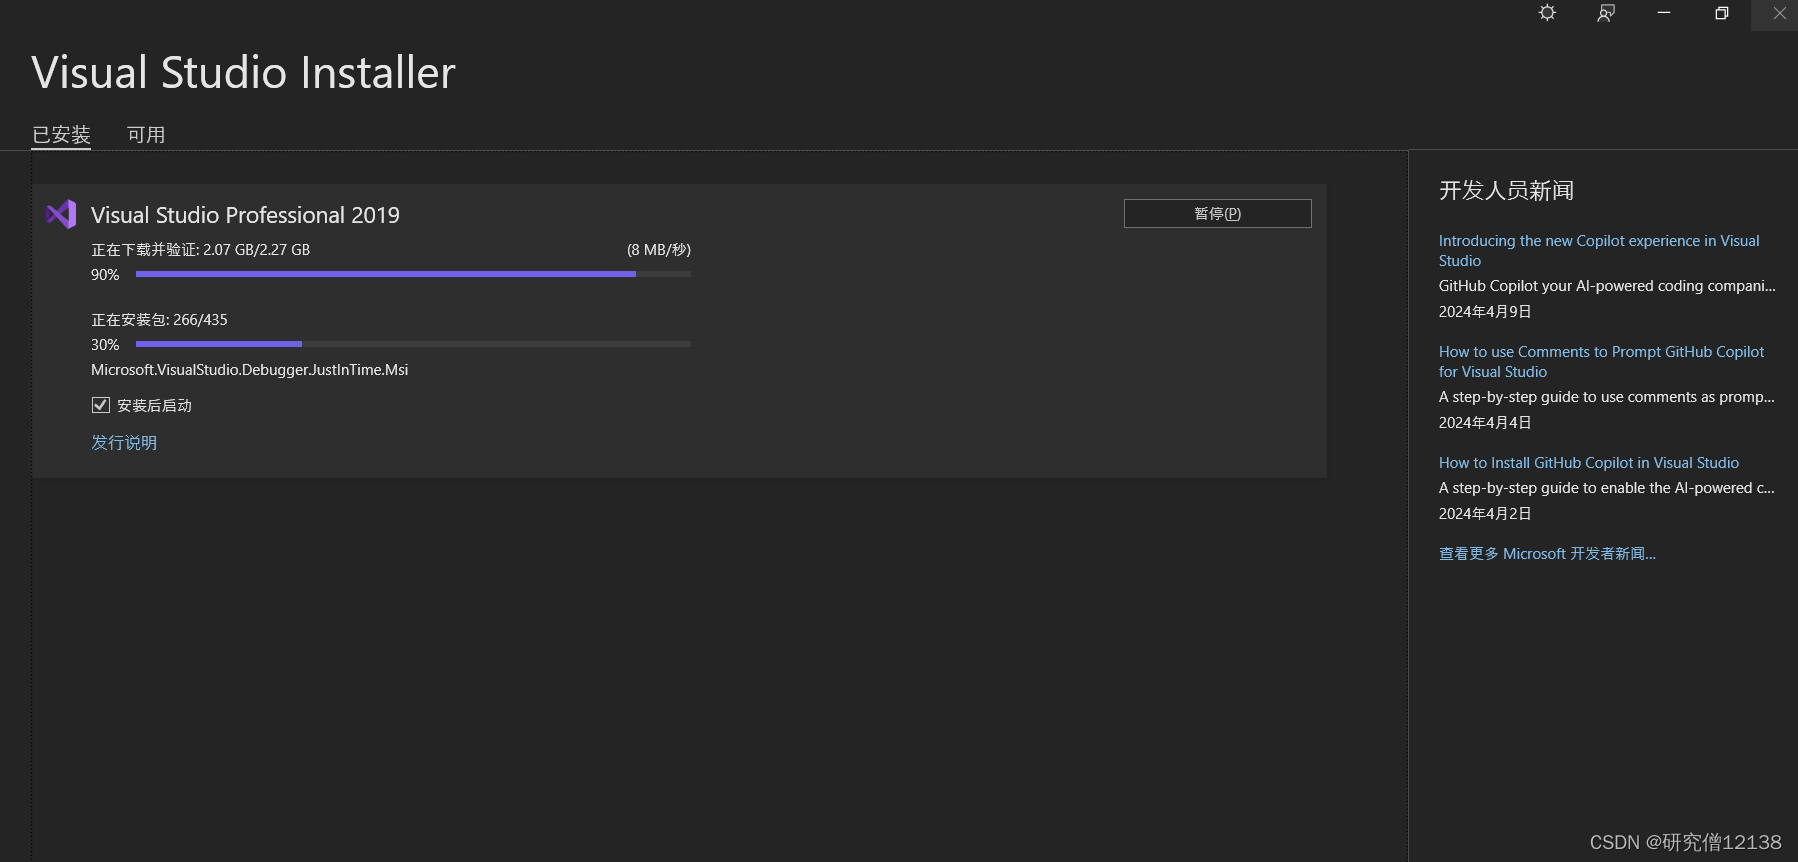Open the settings gear icon in title bar
The image size is (1798, 862).
(1547, 13)
